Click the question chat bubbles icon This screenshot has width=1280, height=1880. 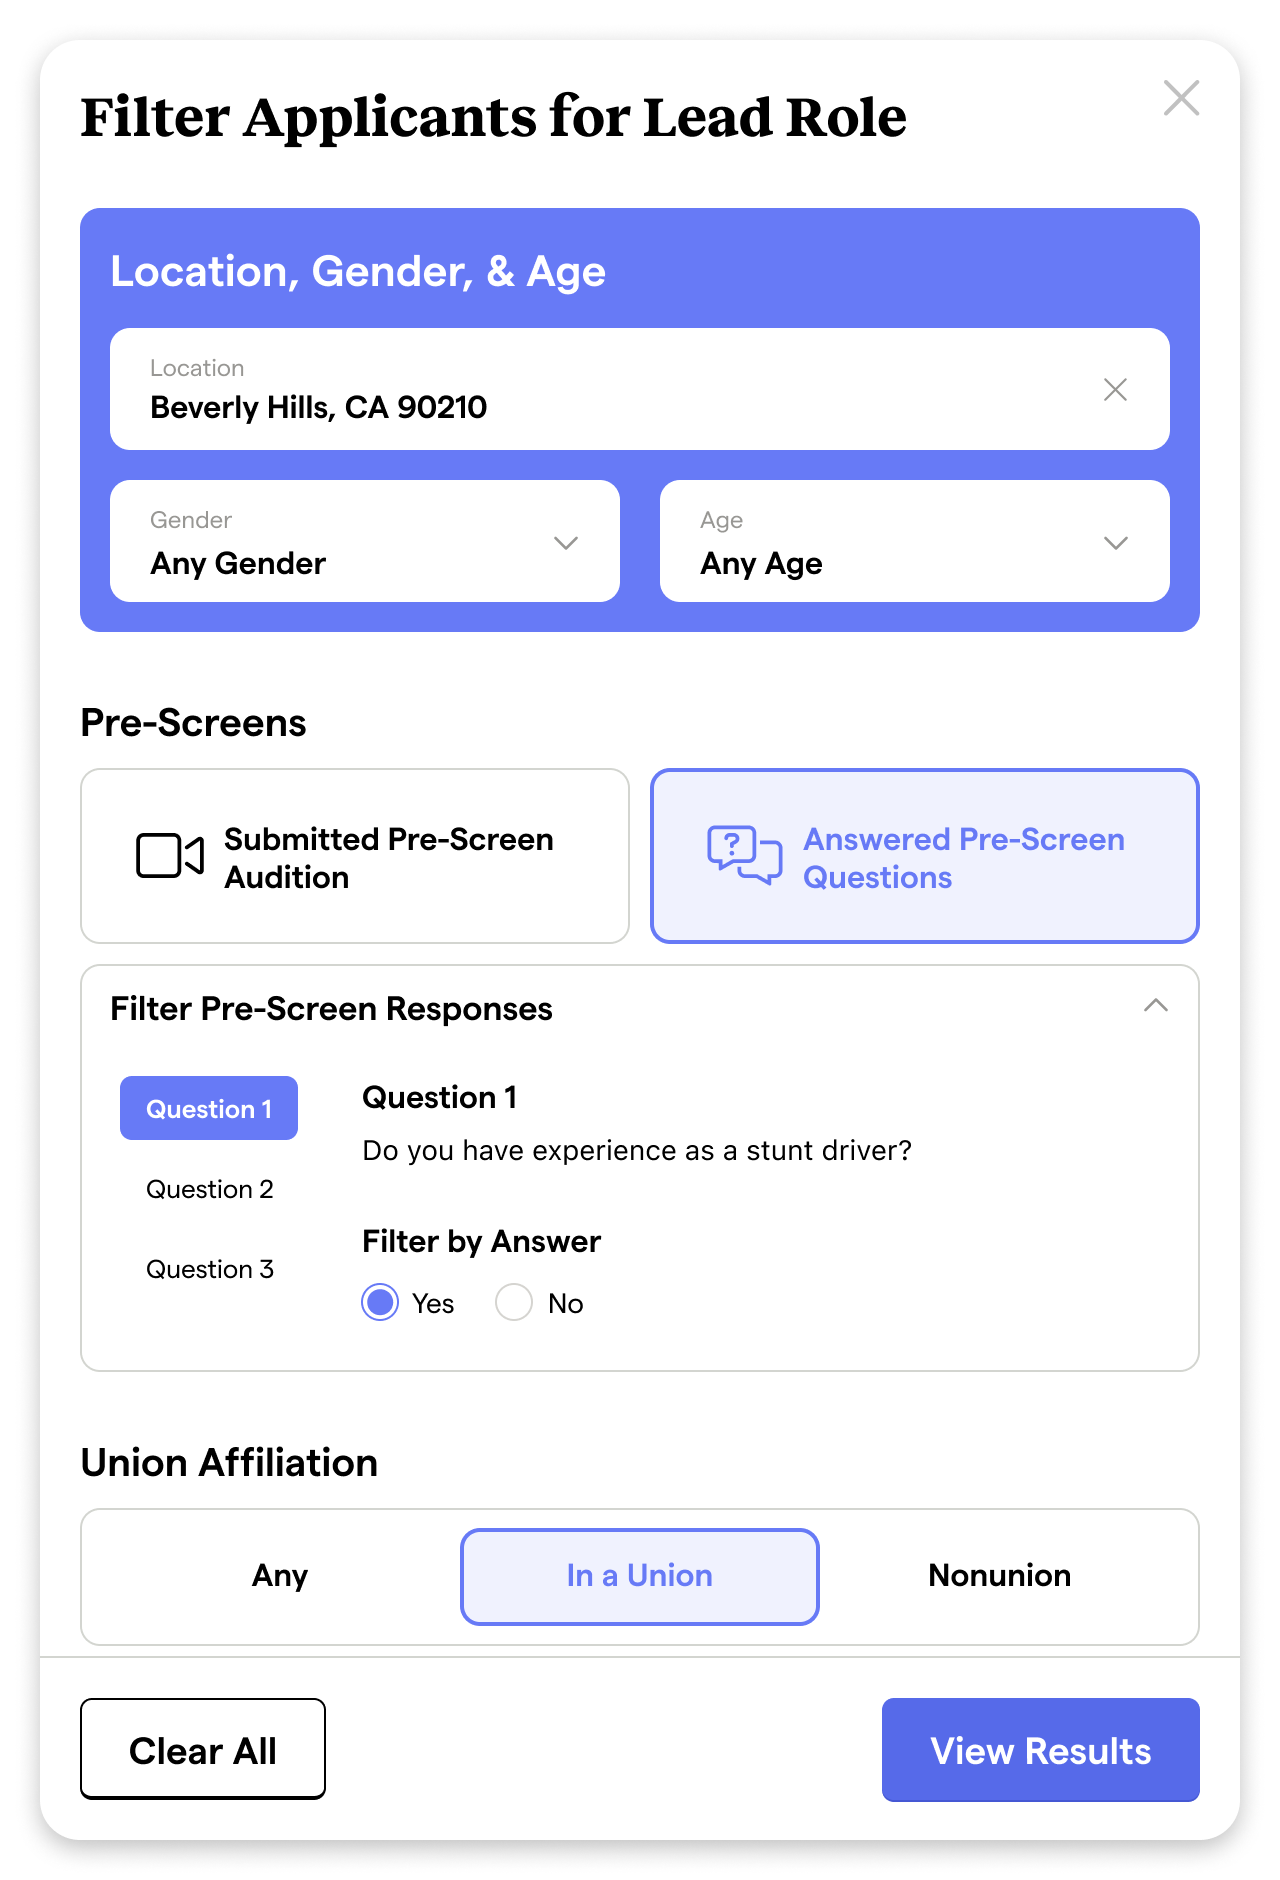pyautogui.click(x=744, y=855)
